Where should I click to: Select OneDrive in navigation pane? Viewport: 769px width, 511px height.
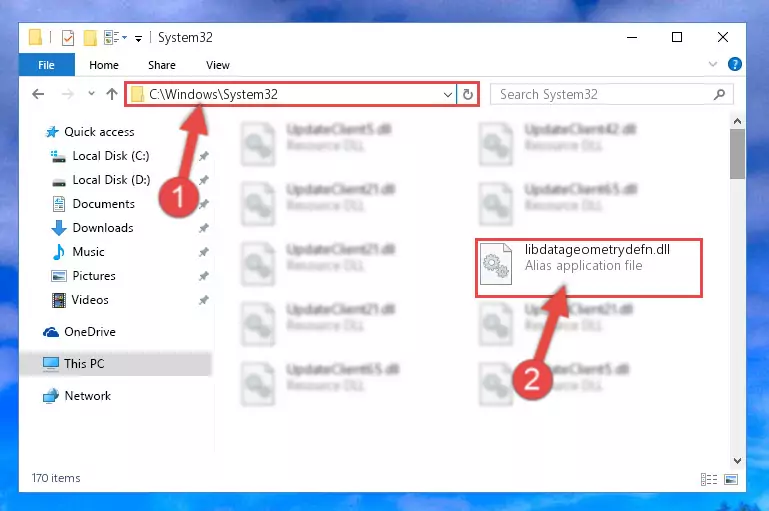tap(90, 332)
